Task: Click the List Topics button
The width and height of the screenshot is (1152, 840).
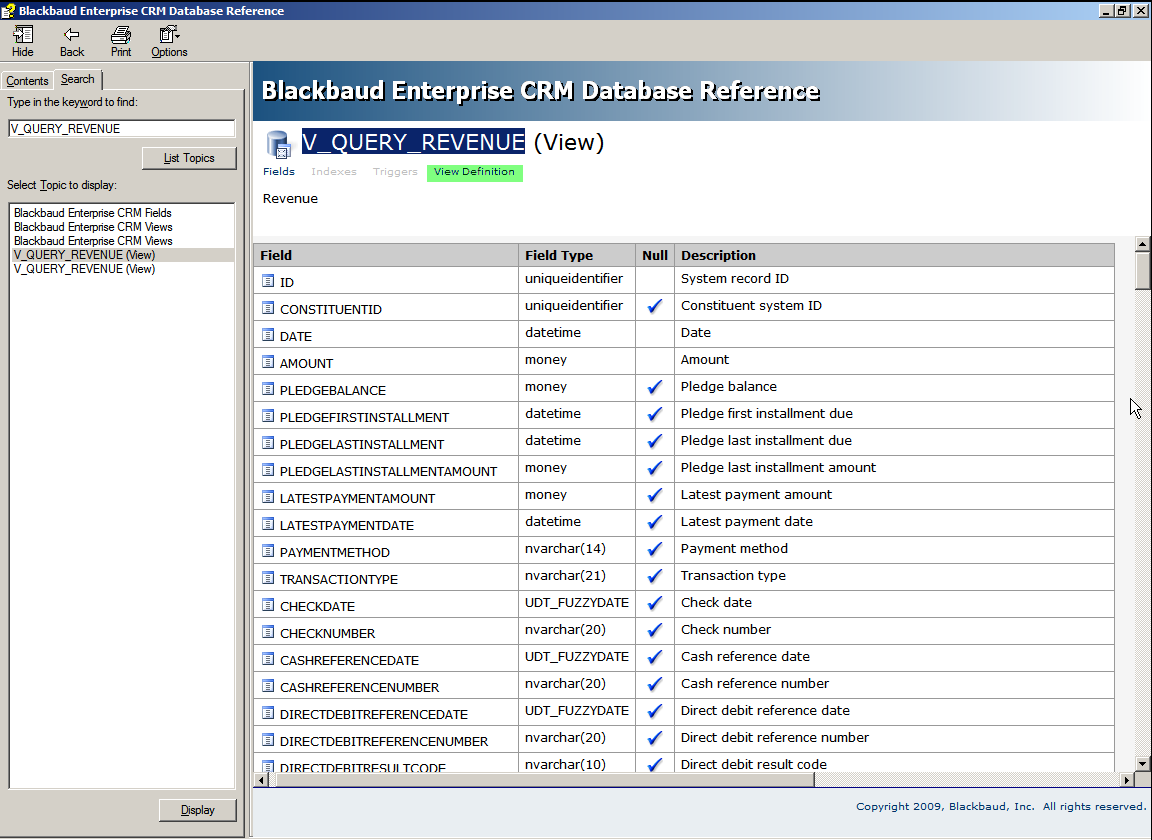Action: (x=190, y=158)
